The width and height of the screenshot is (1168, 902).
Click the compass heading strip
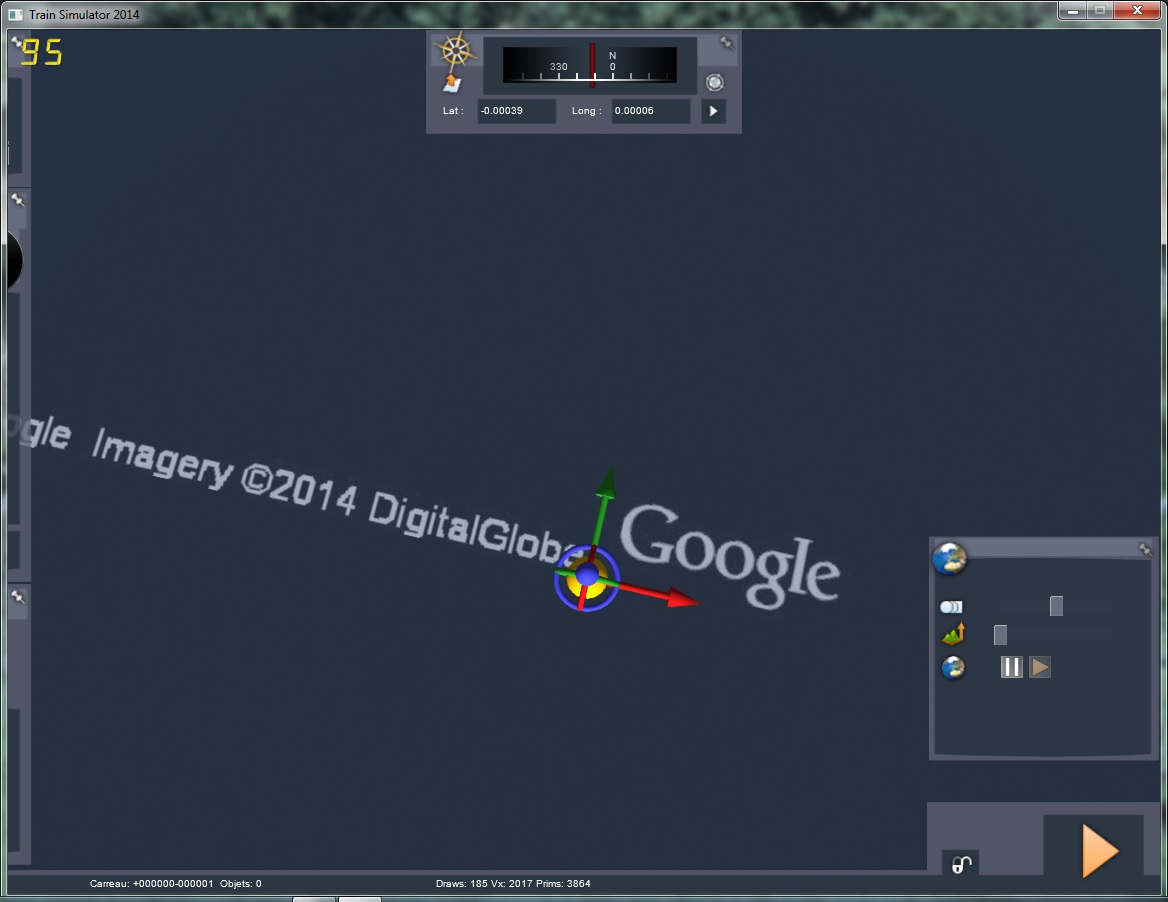[x=590, y=66]
